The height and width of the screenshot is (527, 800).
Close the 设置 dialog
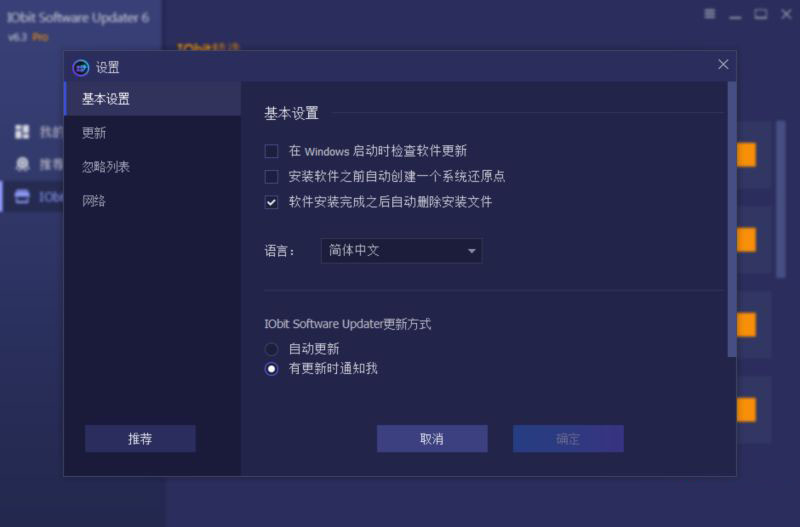[723, 64]
